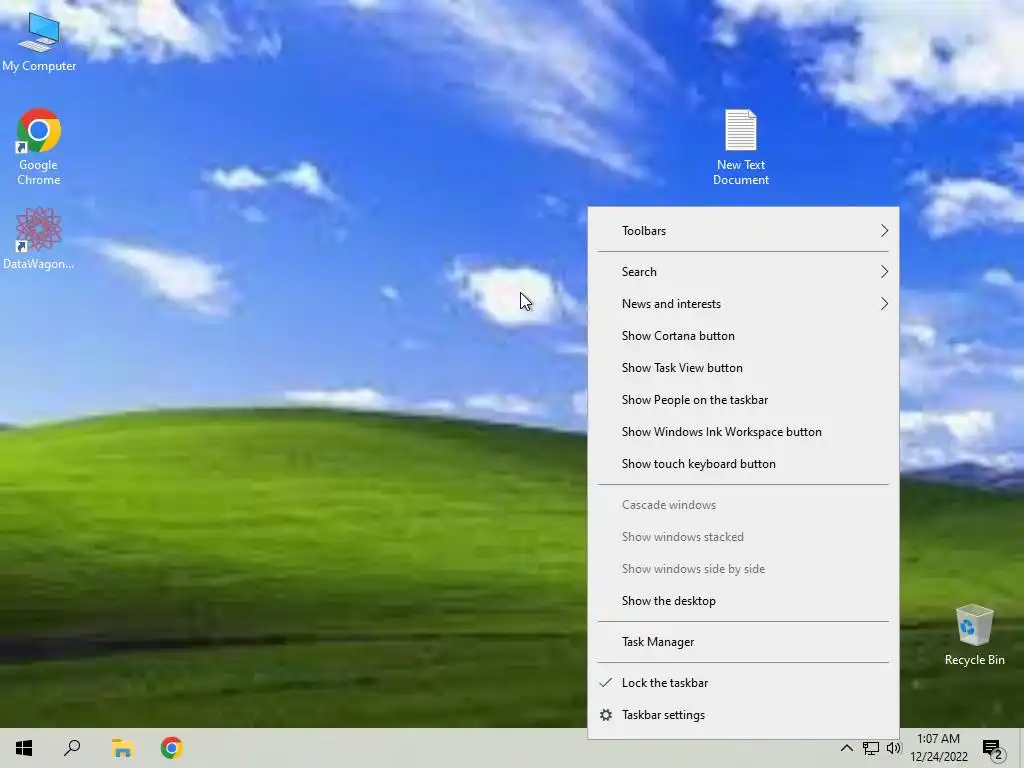This screenshot has width=1024, height=768.
Task: Toggle Show touch keyboard button
Action: pyautogui.click(x=743, y=464)
